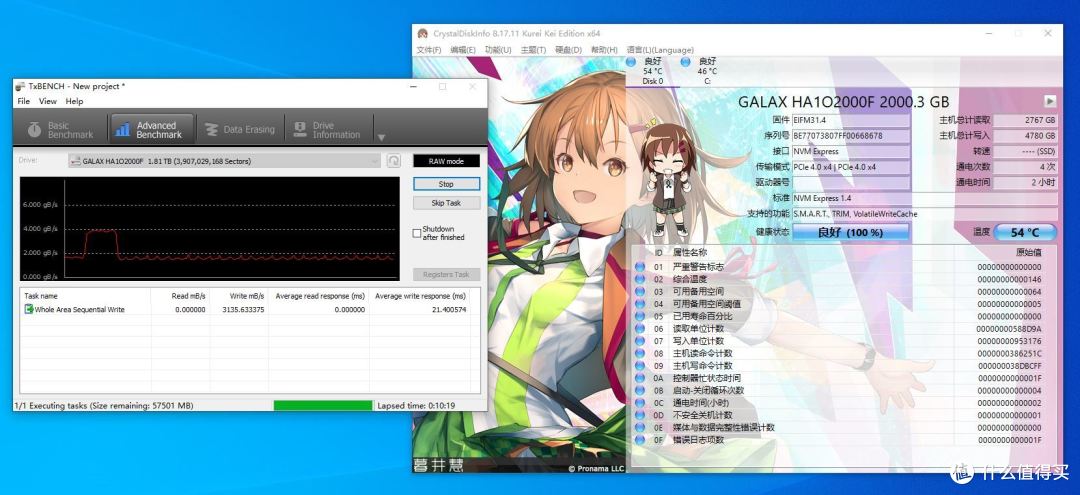The image size is (1080, 495).
Task: Select the 主机读命令计数 attribute row
Action: [843, 354]
